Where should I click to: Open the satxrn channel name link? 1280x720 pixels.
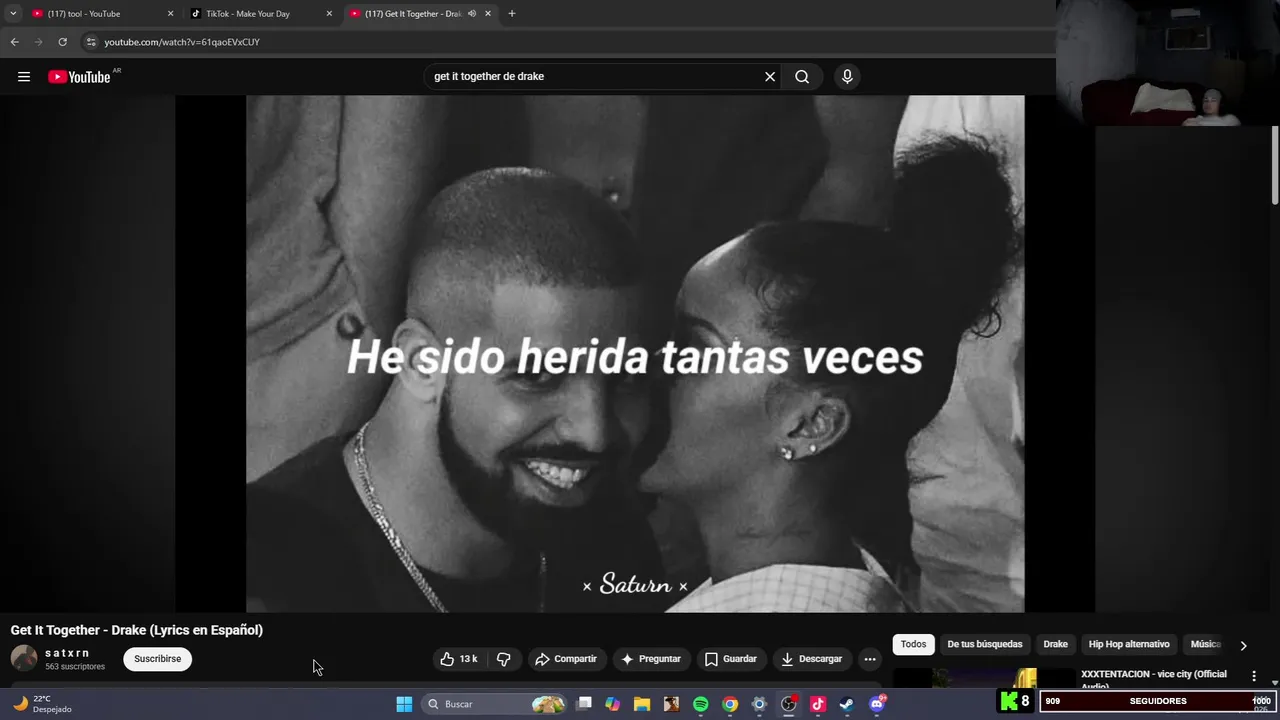[x=67, y=653]
